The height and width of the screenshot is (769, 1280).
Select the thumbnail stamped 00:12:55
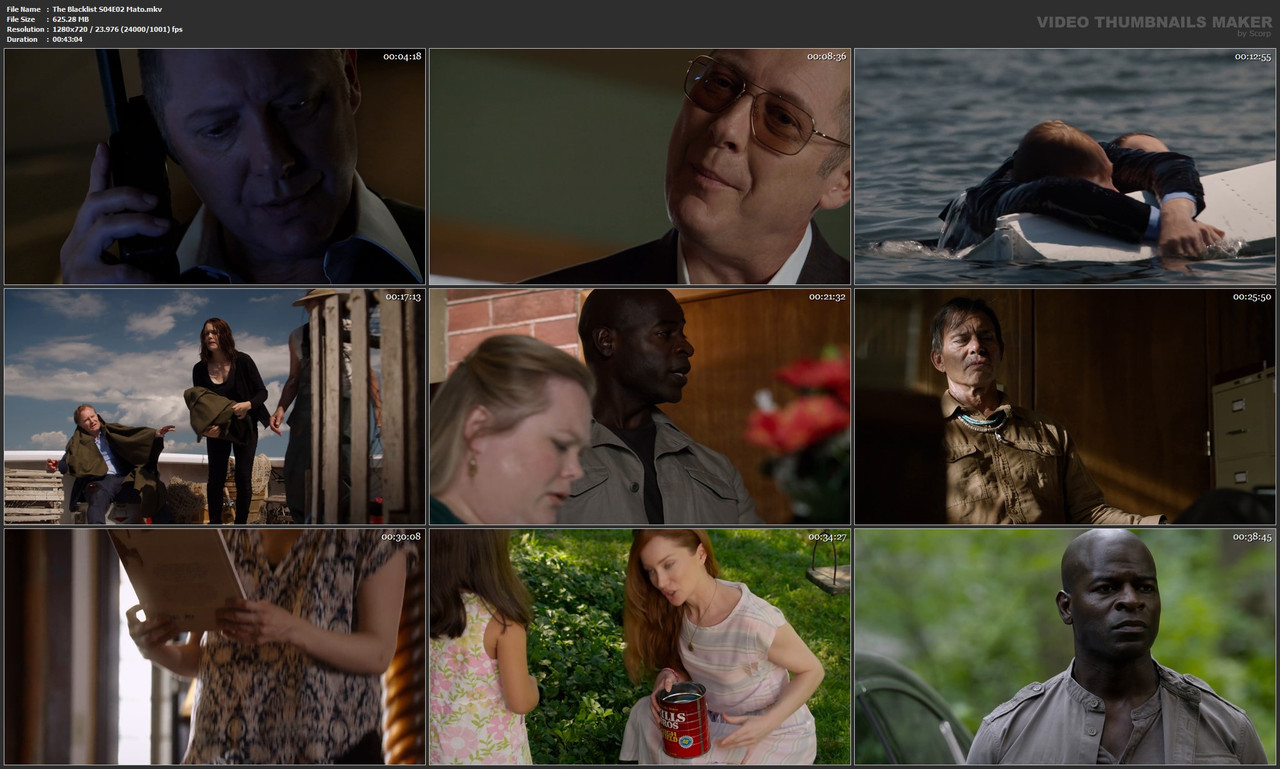[1065, 167]
